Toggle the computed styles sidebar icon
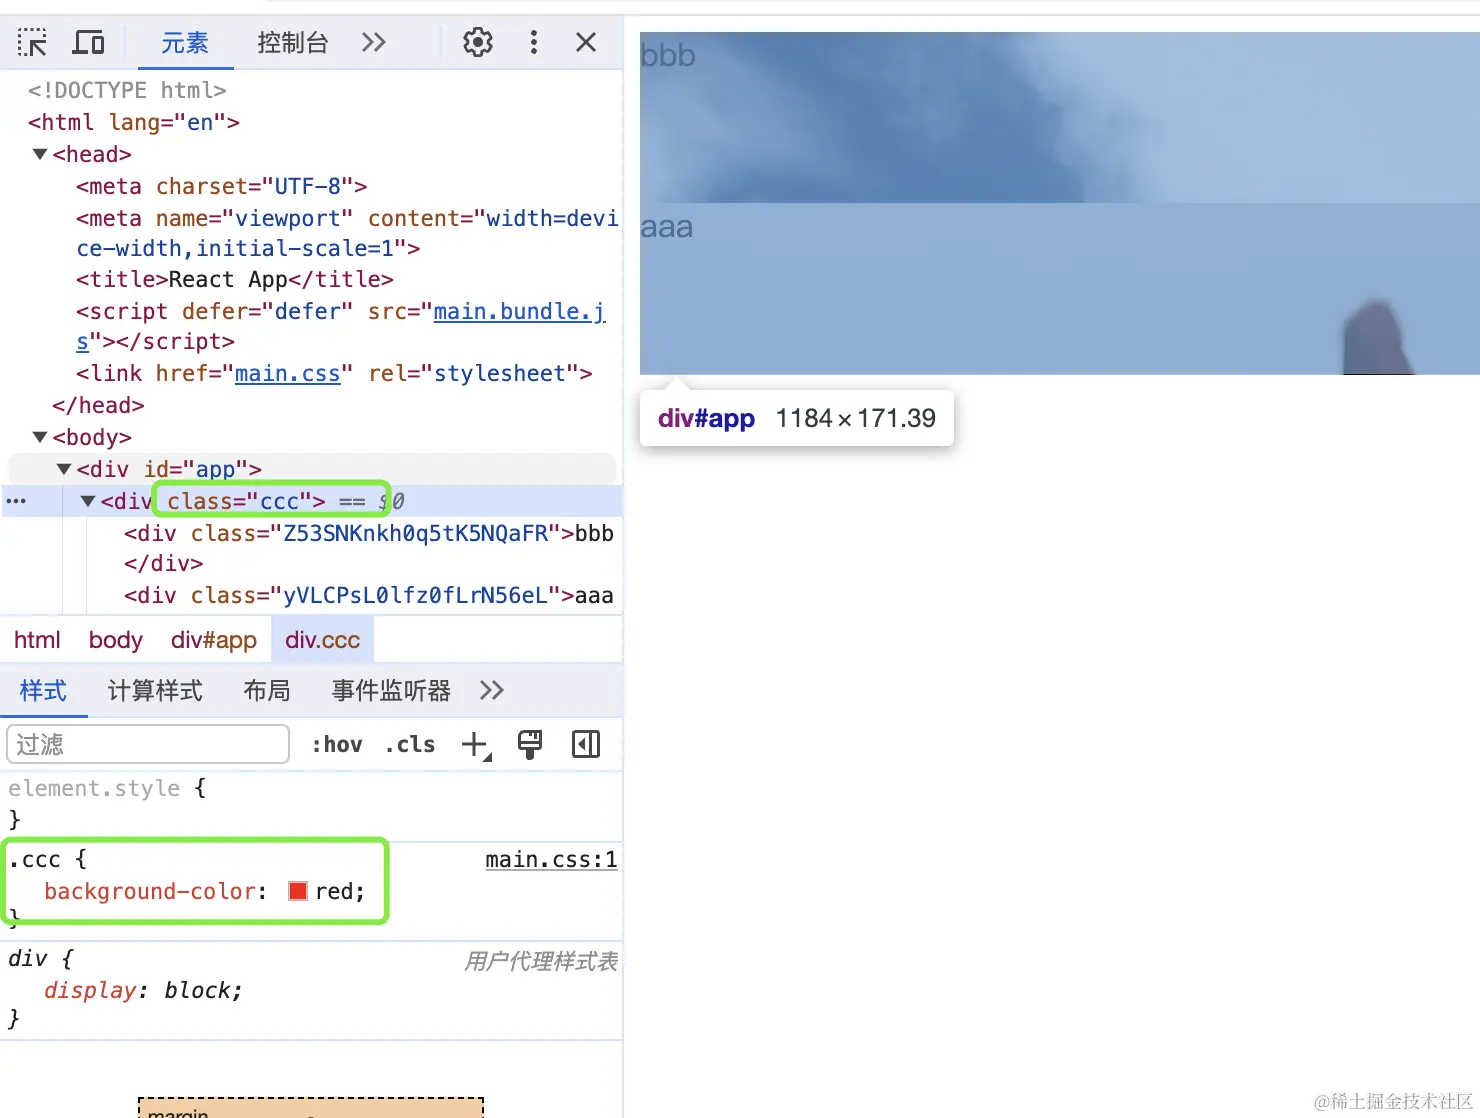The width and height of the screenshot is (1480, 1118). coord(586,744)
